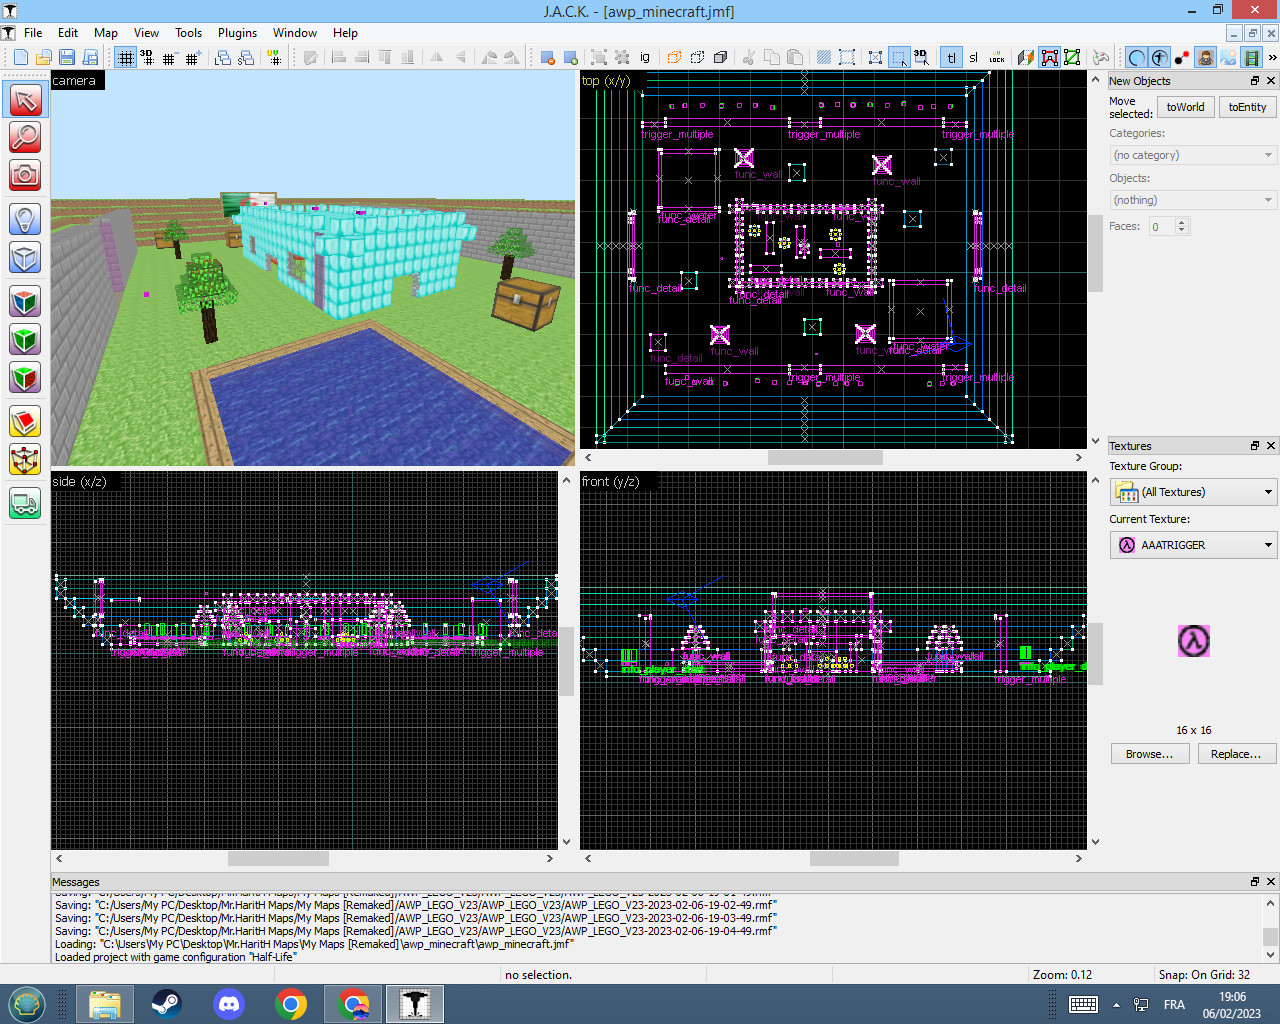Click the AAATRIGGER texture preview swatch
The height and width of the screenshot is (1024, 1280).
click(1193, 640)
